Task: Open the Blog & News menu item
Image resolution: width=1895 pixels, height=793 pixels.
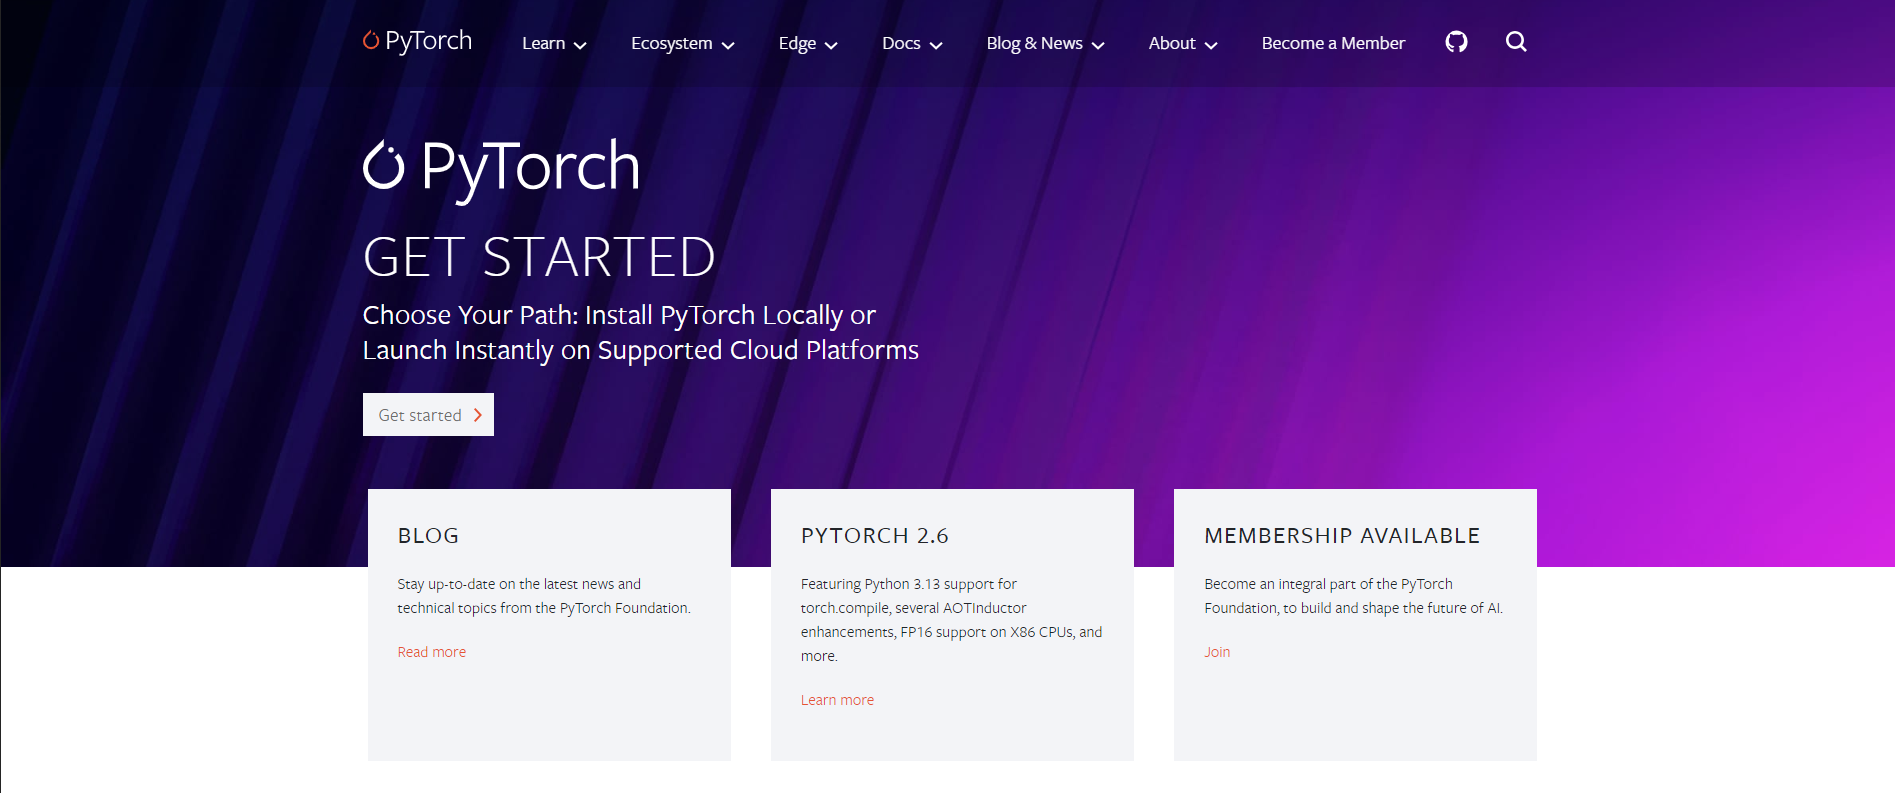Action: click(1034, 43)
